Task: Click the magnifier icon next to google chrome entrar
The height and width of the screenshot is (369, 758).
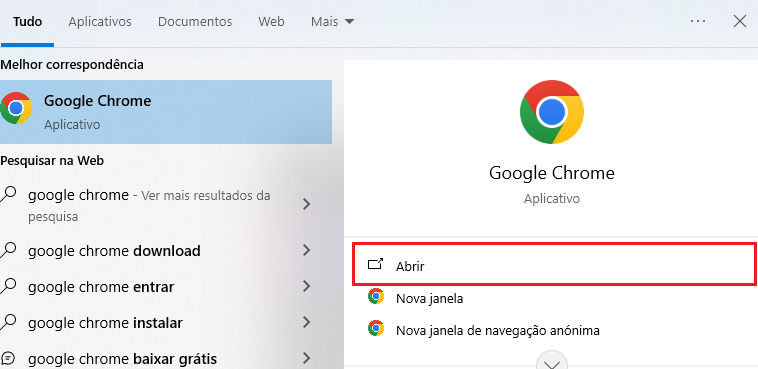Action: 8,286
